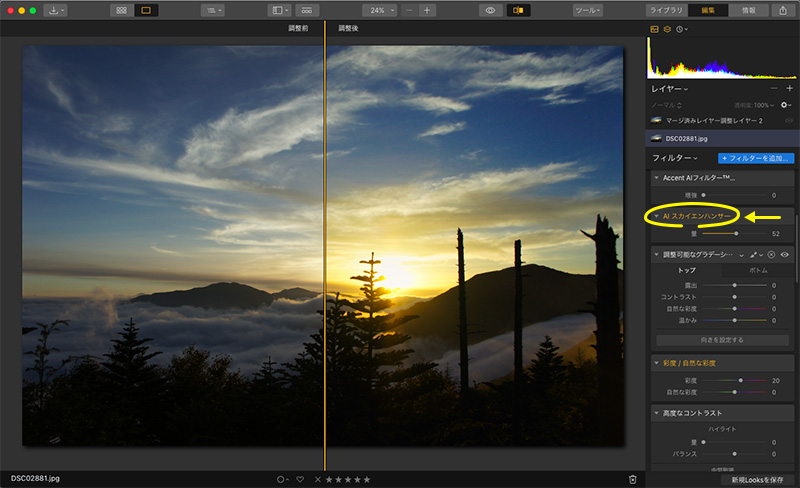Click the reject X flag
The height and width of the screenshot is (488, 800).
[318, 479]
